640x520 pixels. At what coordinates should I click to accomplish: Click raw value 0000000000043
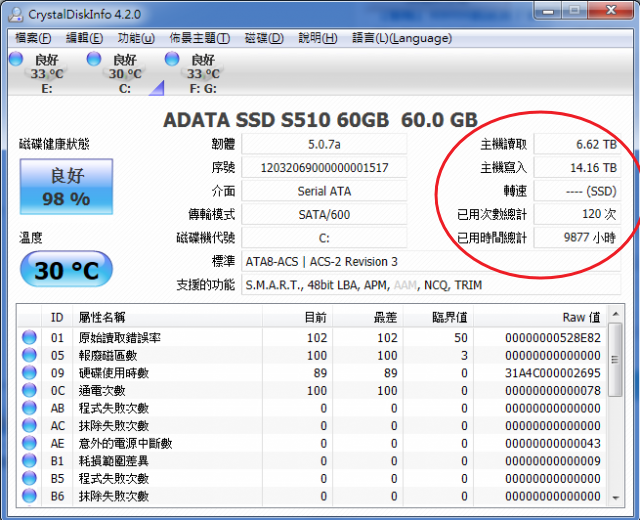553,443
